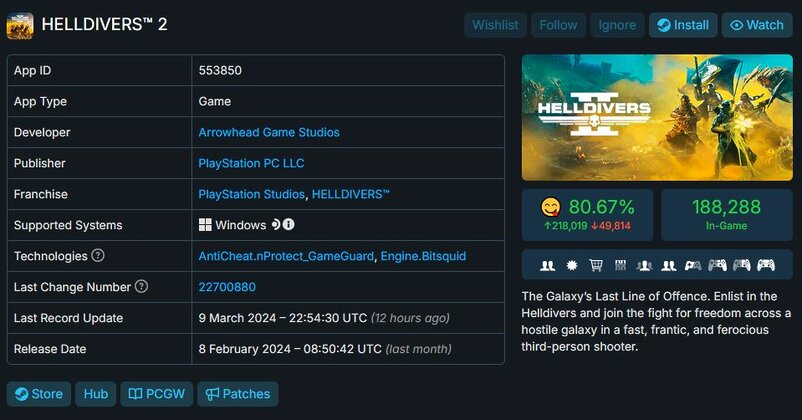Click the help icon beside Last Change Number
The image size is (802, 420).
[141, 286]
